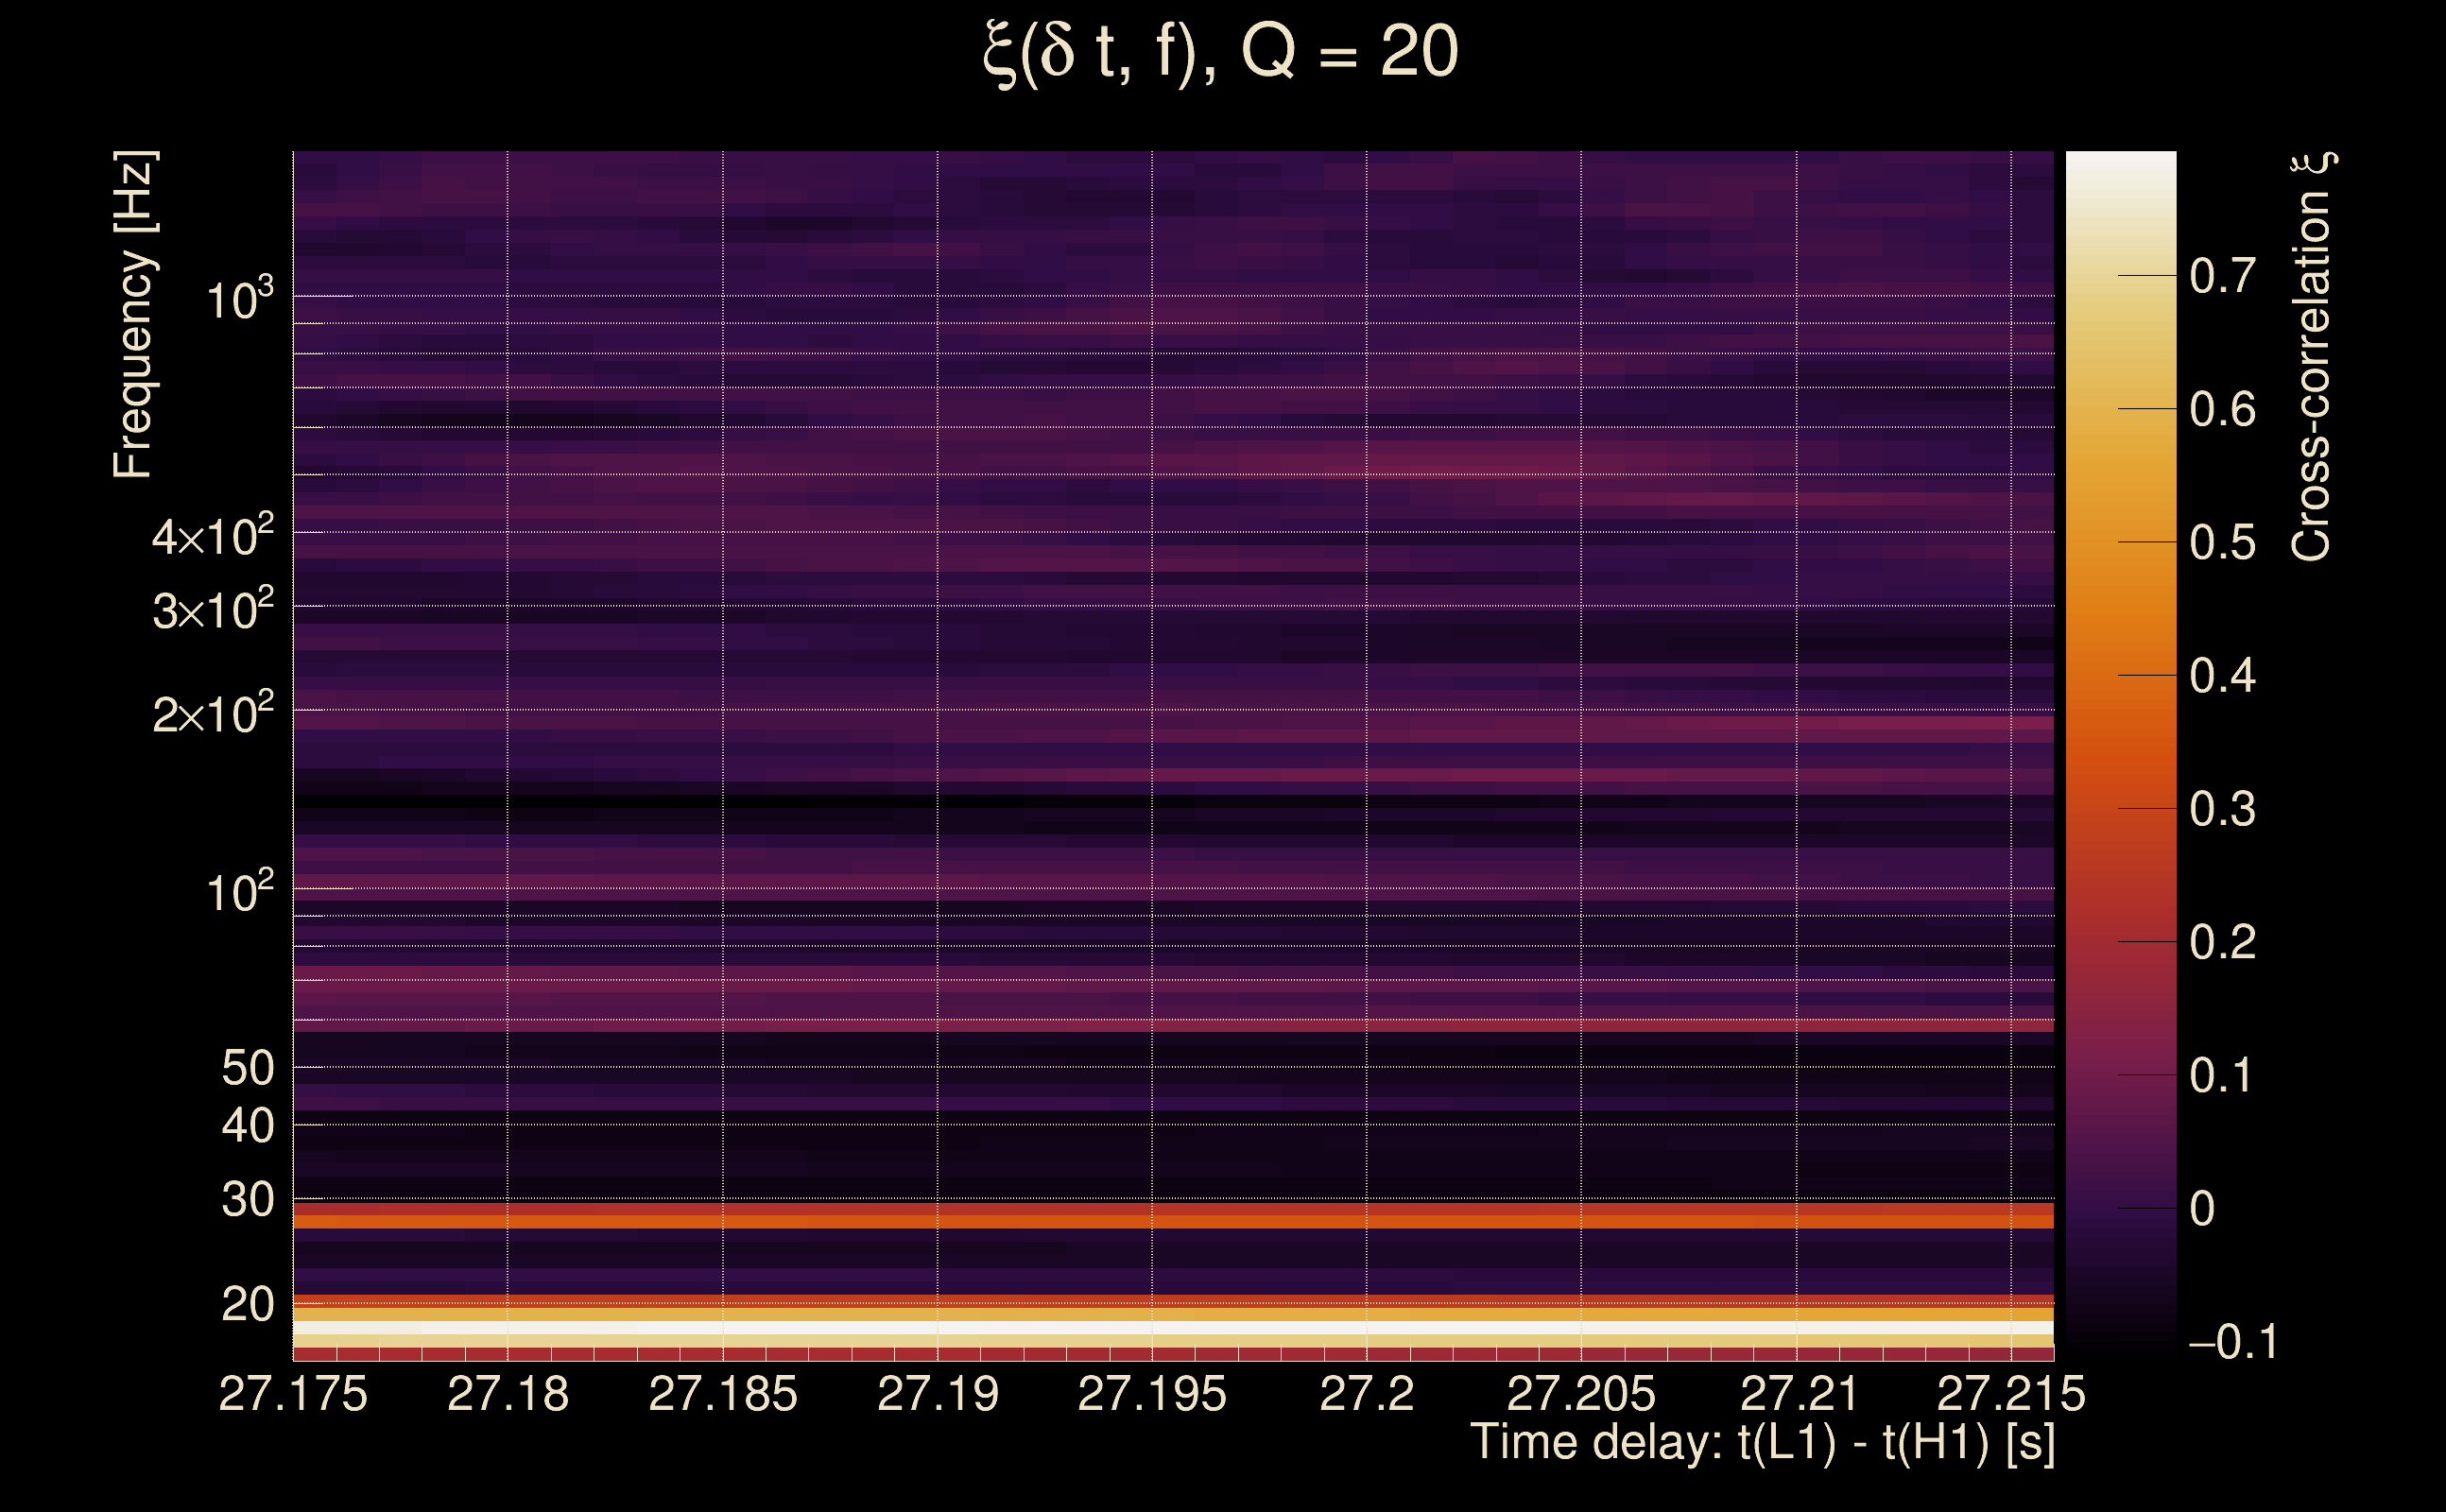
Task: Click the 27.19 tick label on the time axis
Action: (937, 1394)
